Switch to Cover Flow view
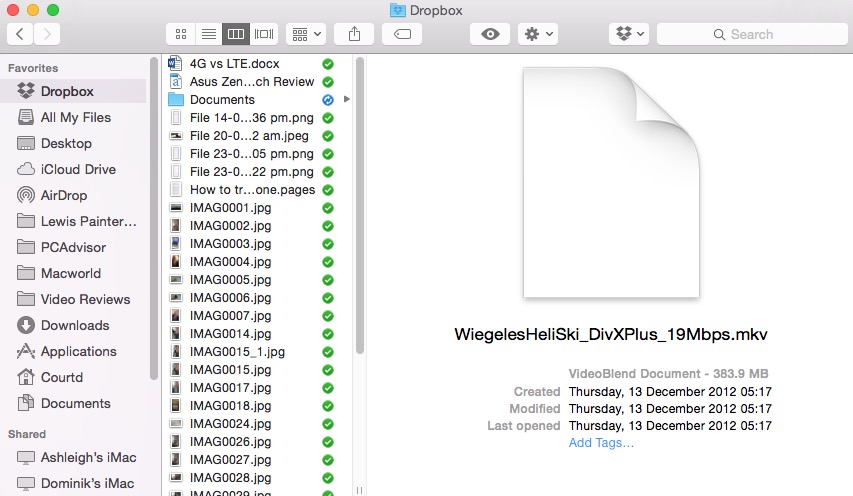 point(264,34)
